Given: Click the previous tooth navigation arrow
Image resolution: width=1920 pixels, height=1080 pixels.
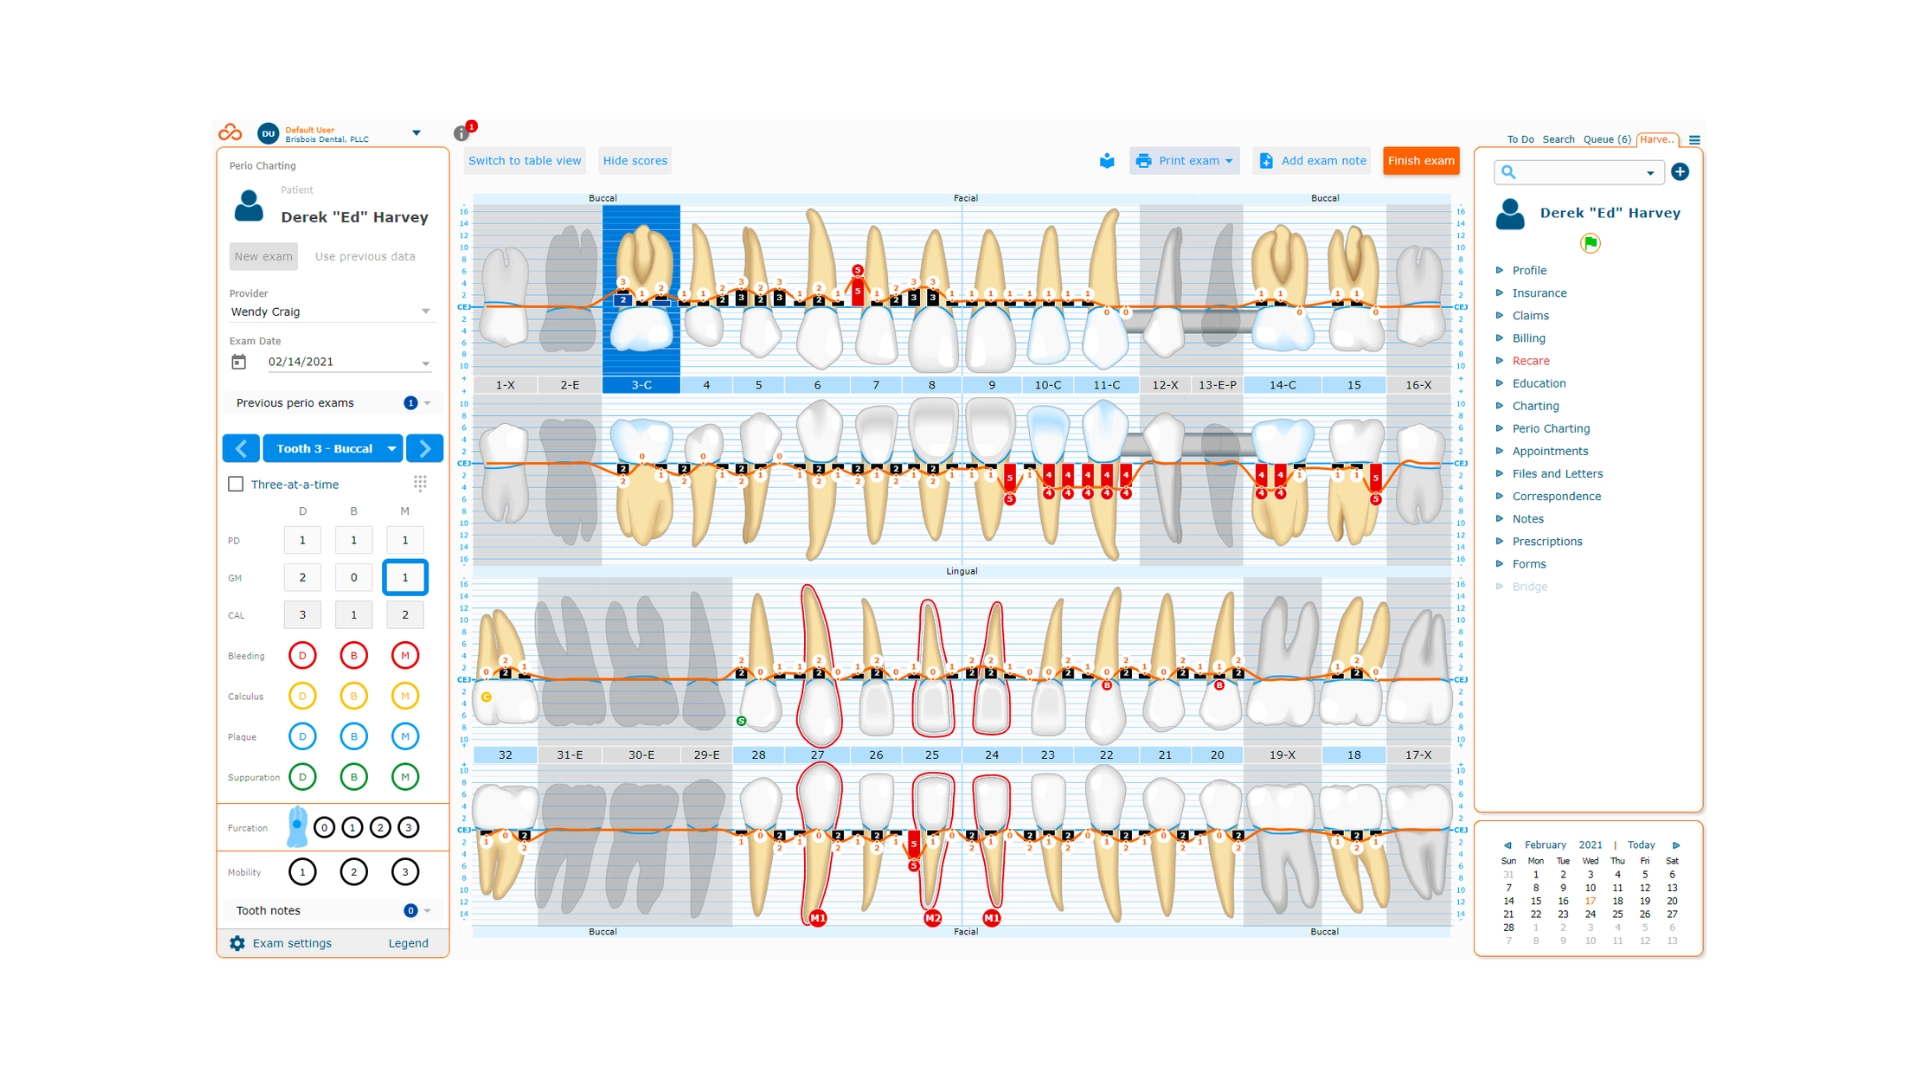Looking at the screenshot, I should pos(243,446).
